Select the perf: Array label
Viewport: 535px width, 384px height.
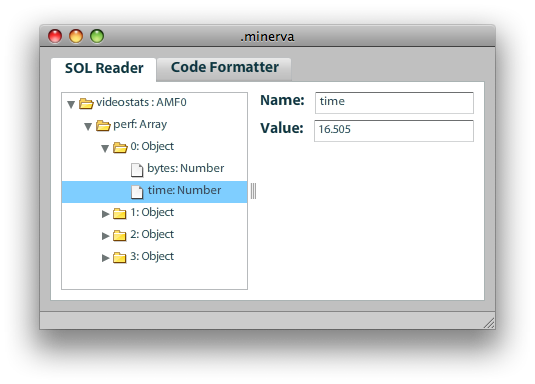point(140,125)
